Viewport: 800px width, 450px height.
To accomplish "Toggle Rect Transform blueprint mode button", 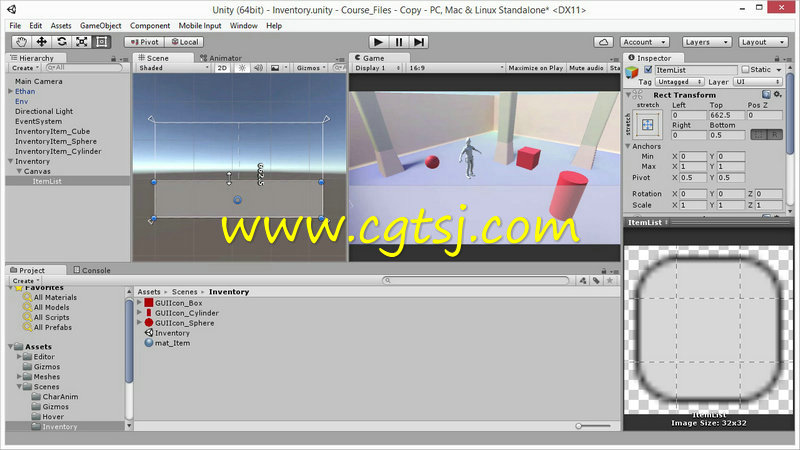I will [x=759, y=135].
